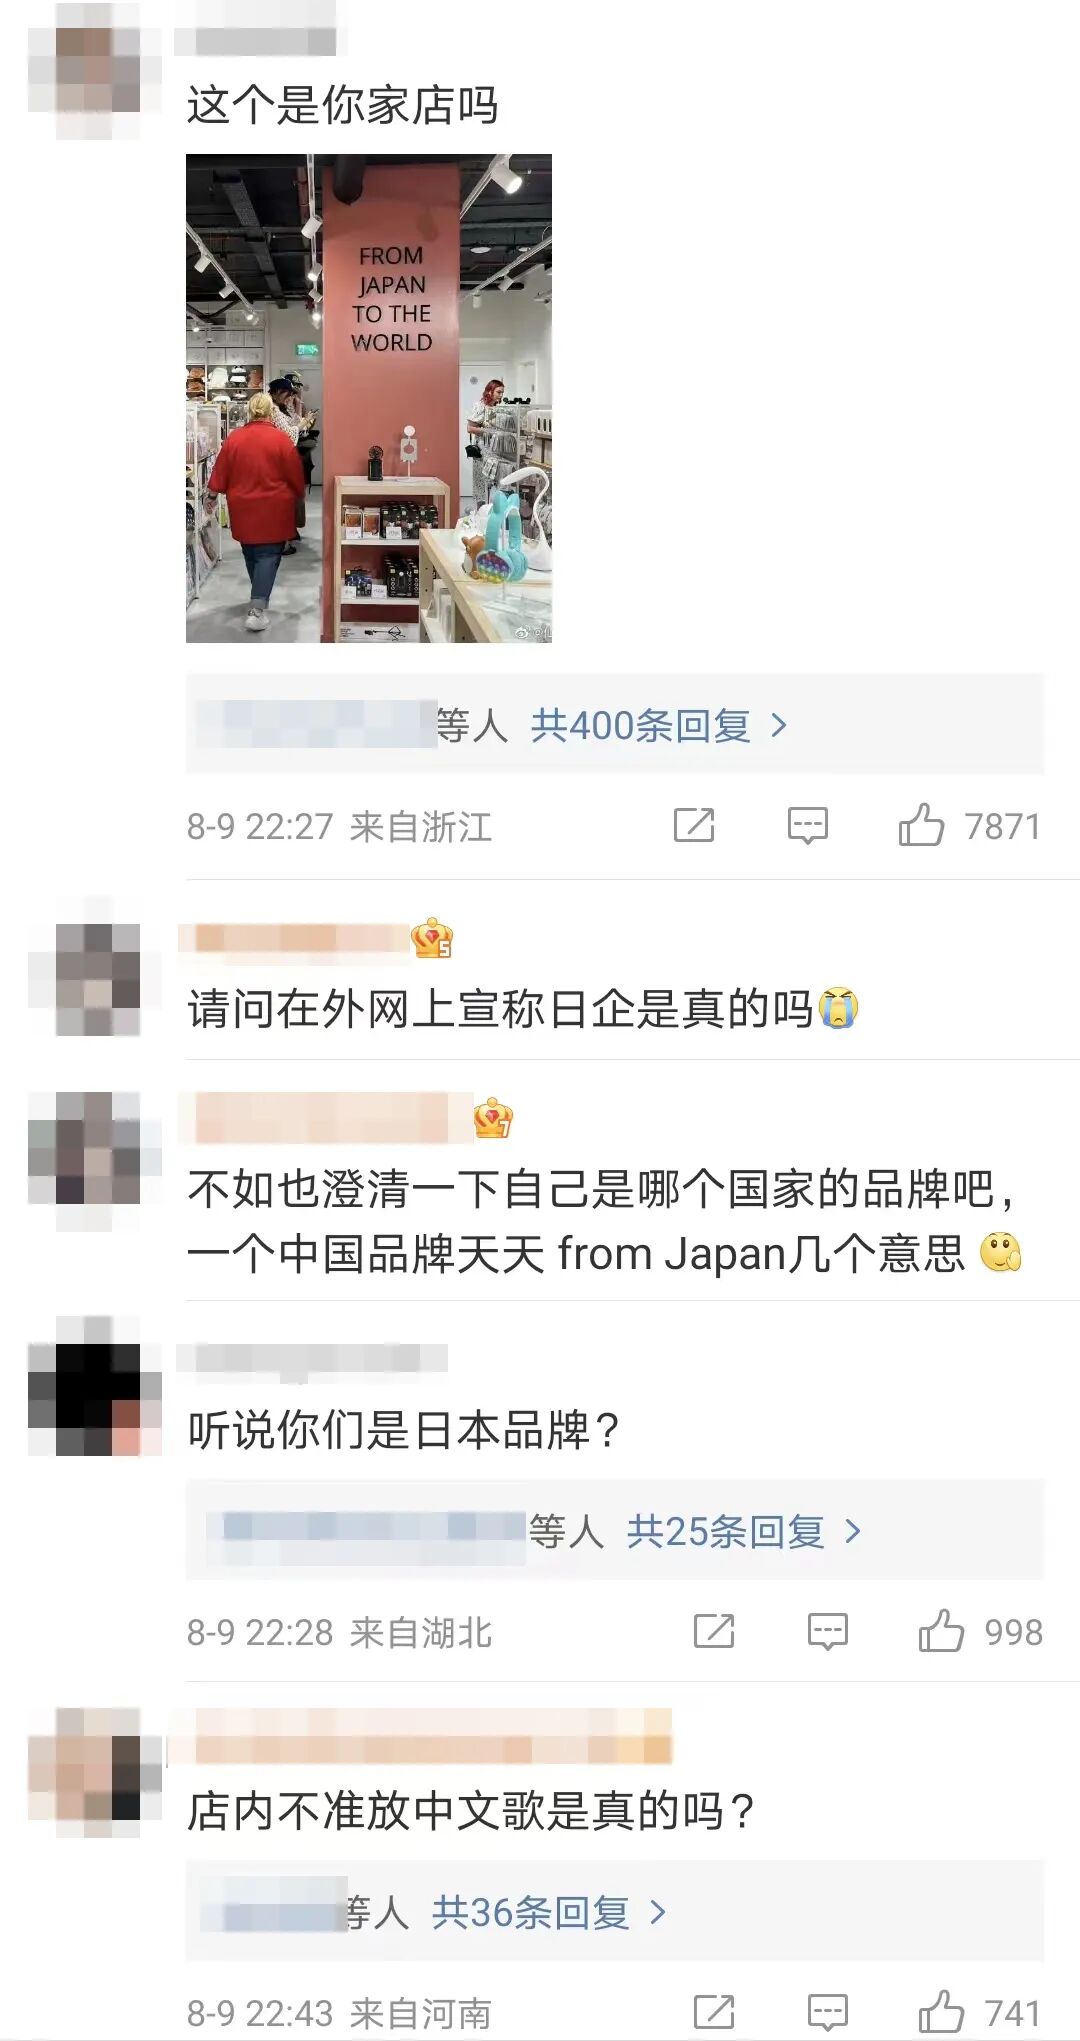The height and width of the screenshot is (2041, 1080).
Task: Share the 8-9 22:43 Henan comment
Action: [714, 2012]
